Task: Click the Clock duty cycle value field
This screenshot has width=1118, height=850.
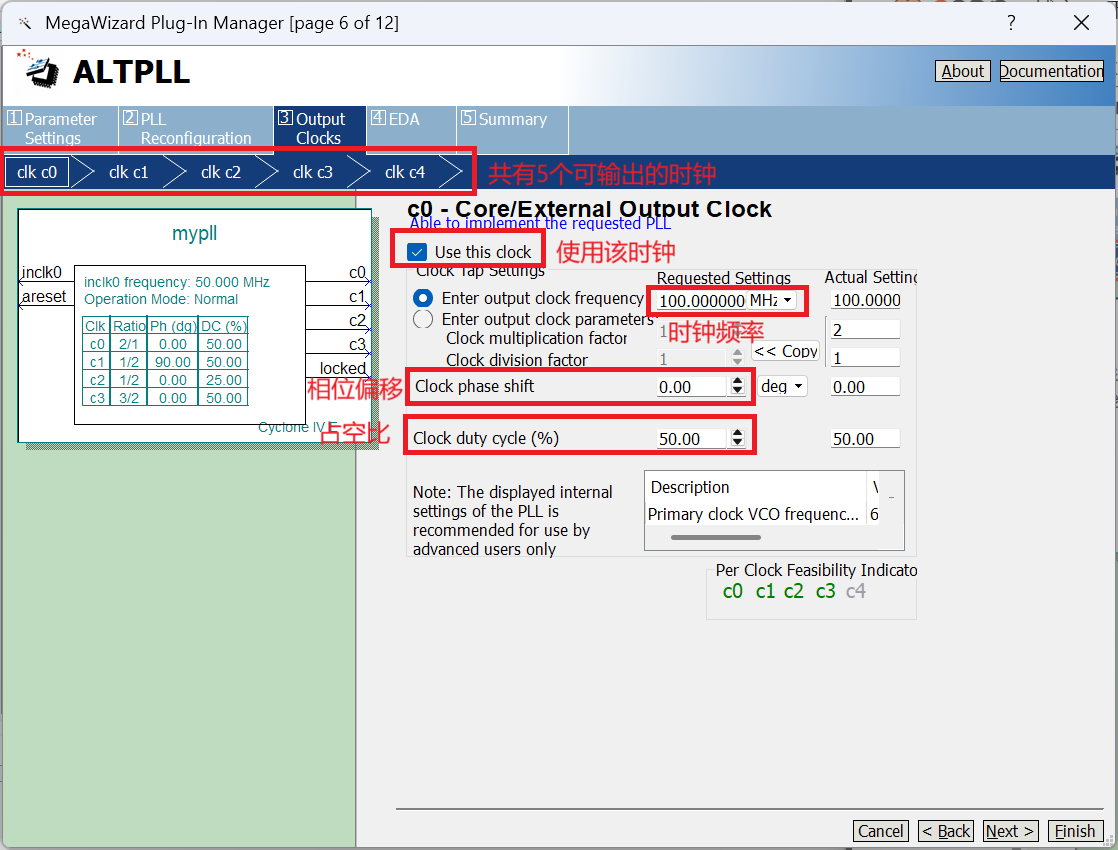Action: point(692,439)
